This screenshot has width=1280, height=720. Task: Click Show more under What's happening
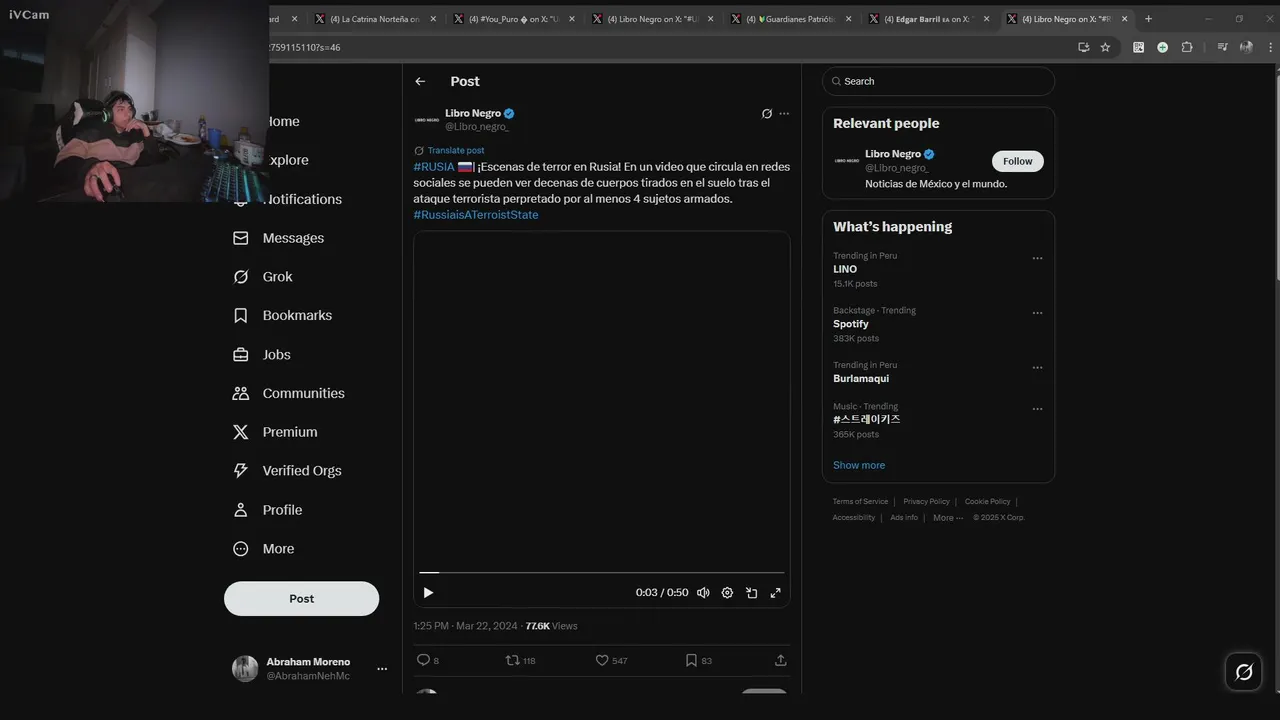(859, 465)
